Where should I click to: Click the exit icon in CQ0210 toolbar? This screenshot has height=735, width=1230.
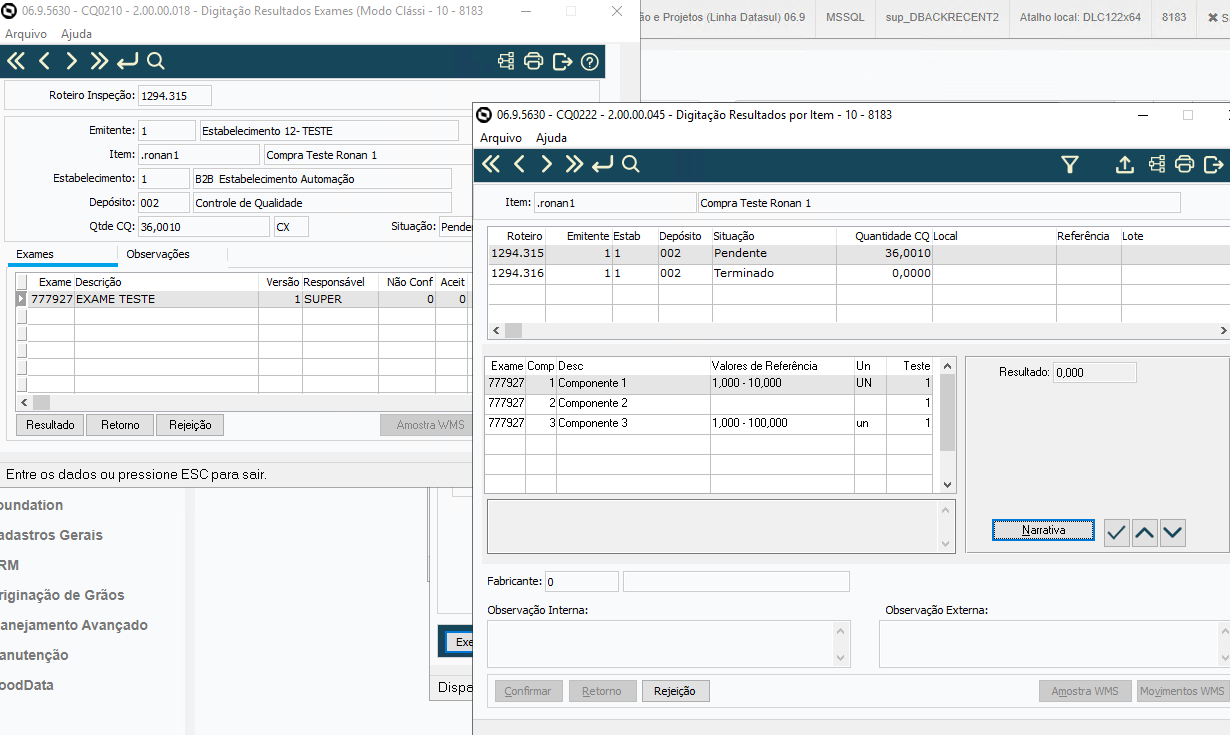(x=562, y=62)
